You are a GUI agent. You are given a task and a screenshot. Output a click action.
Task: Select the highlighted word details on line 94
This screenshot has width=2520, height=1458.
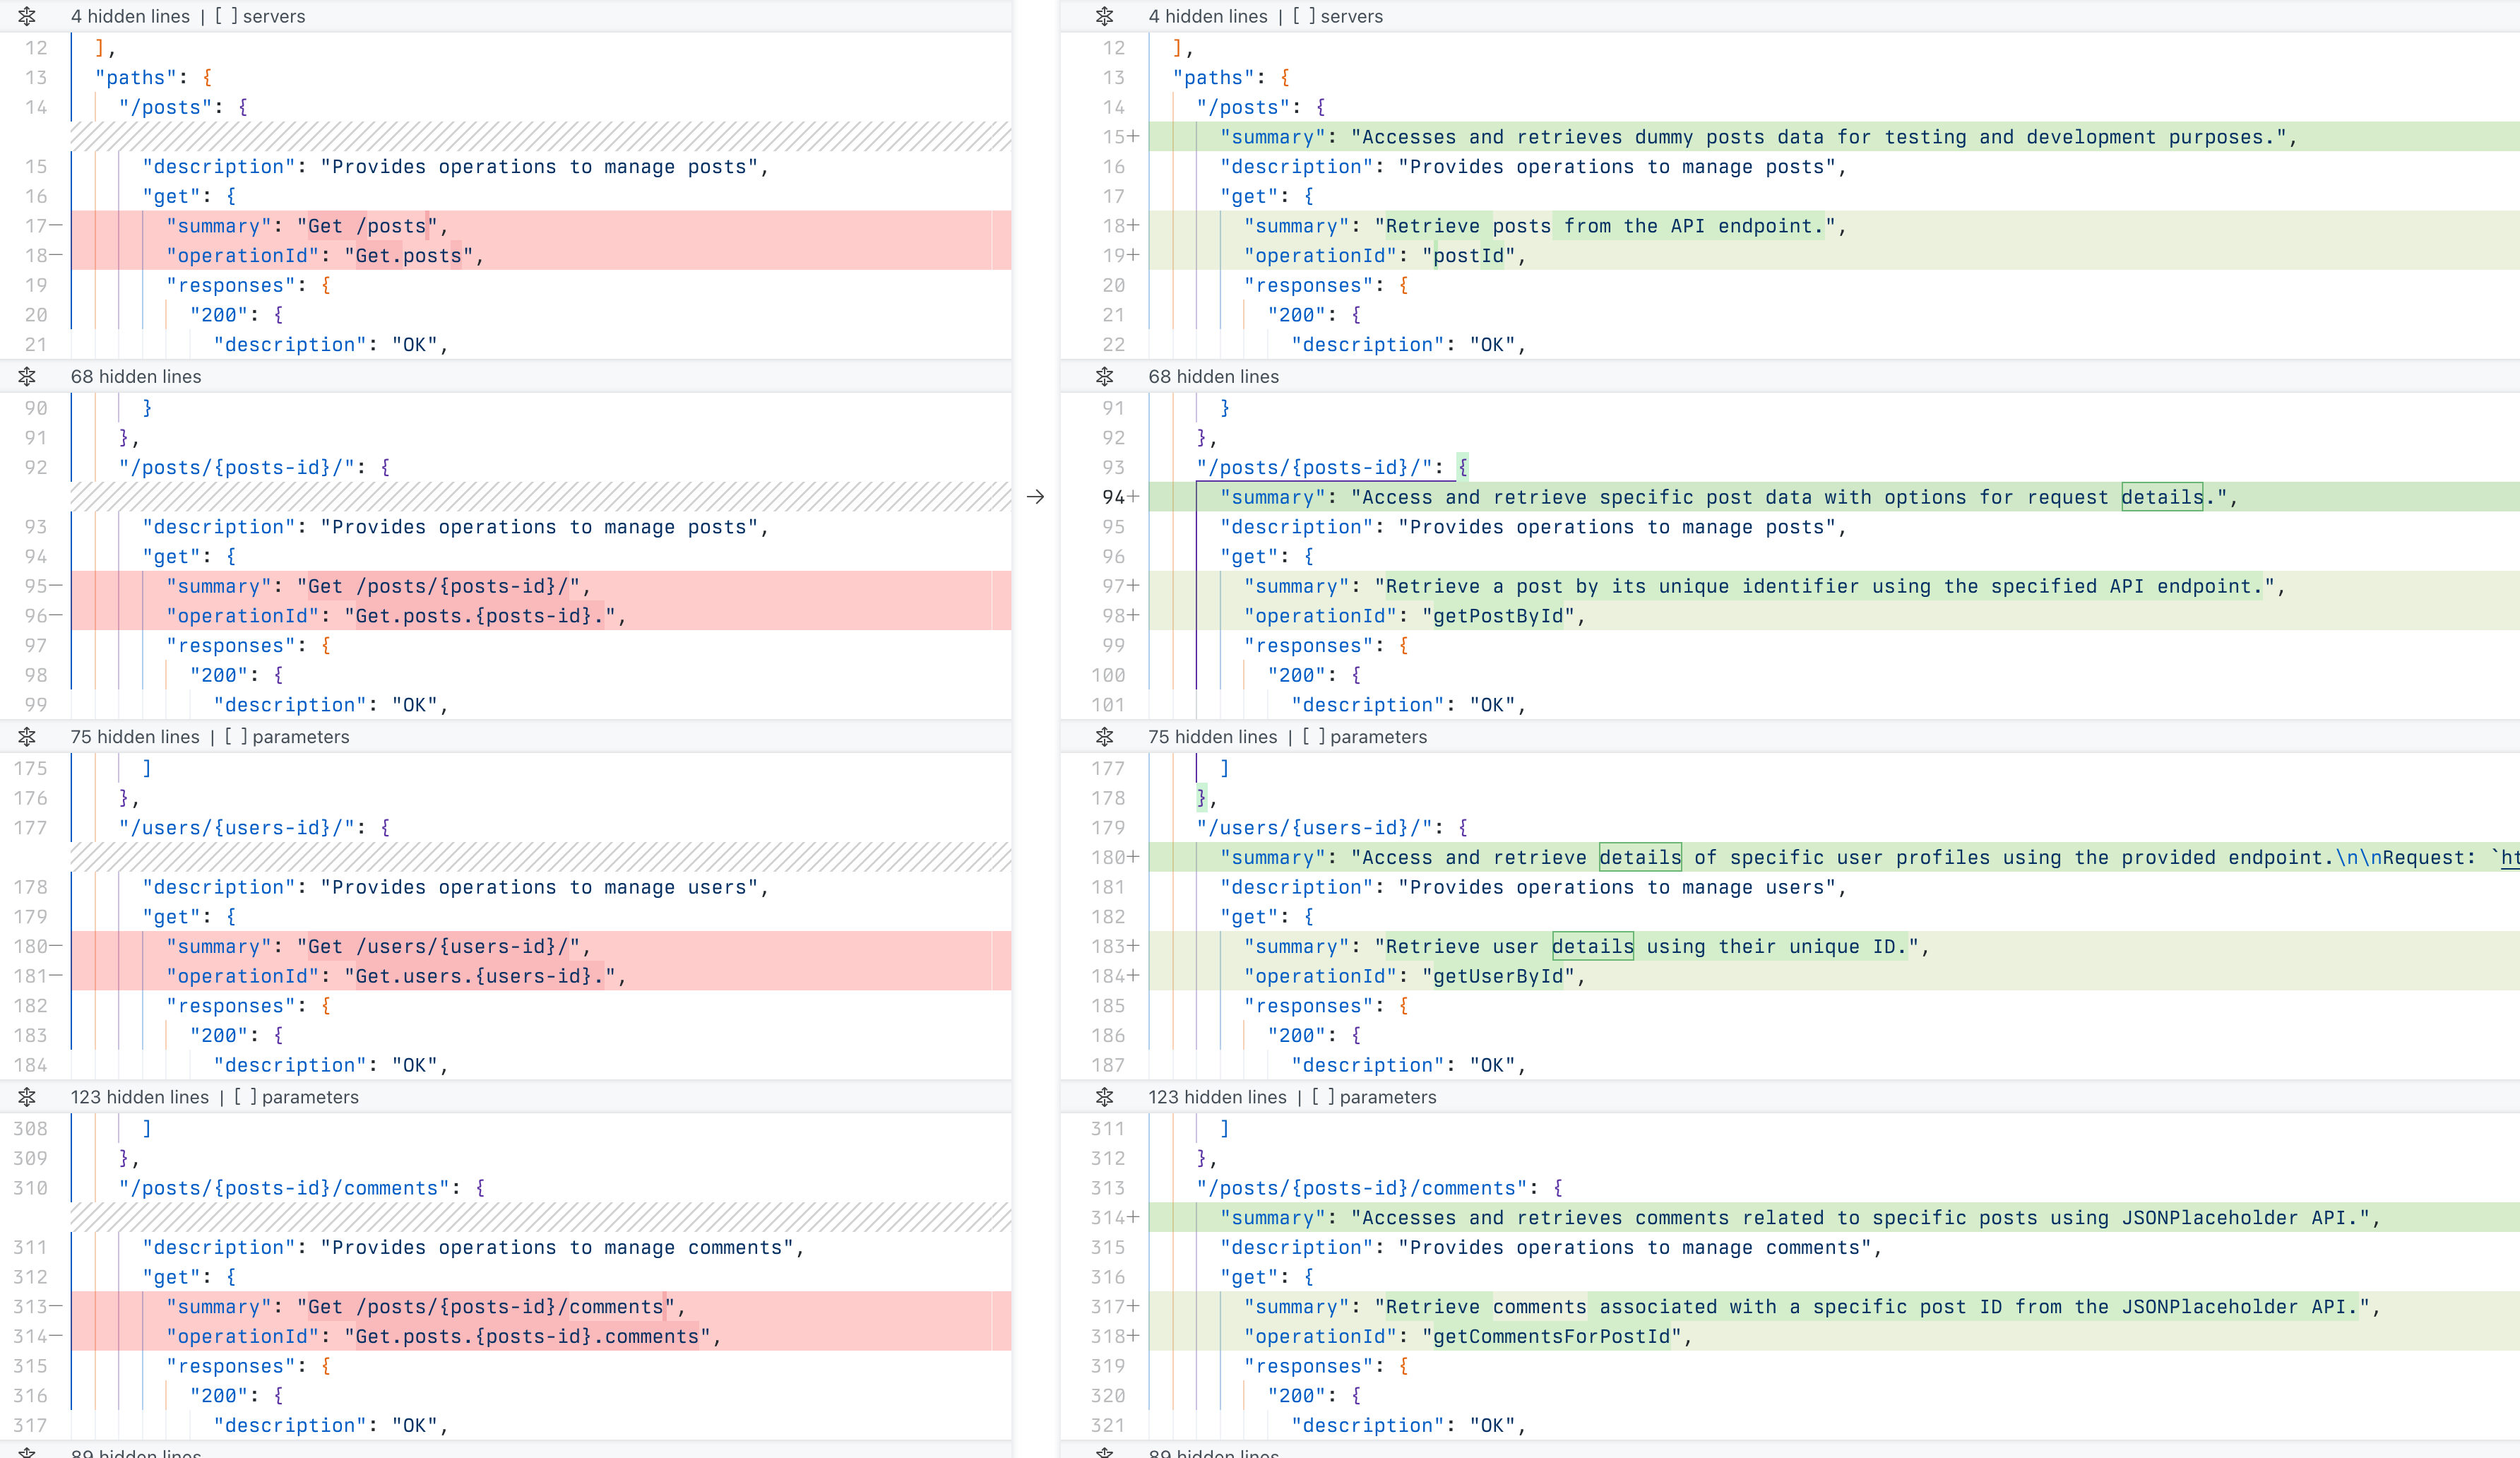(x=2163, y=497)
